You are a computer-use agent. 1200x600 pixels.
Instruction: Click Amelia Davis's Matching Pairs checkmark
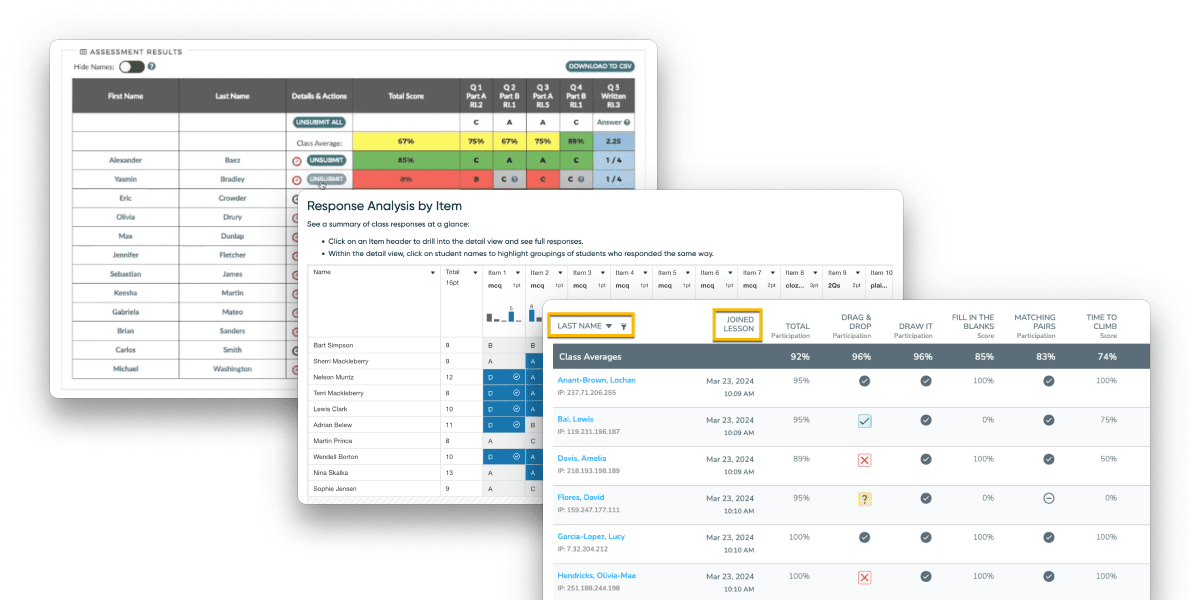tap(1049, 459)
